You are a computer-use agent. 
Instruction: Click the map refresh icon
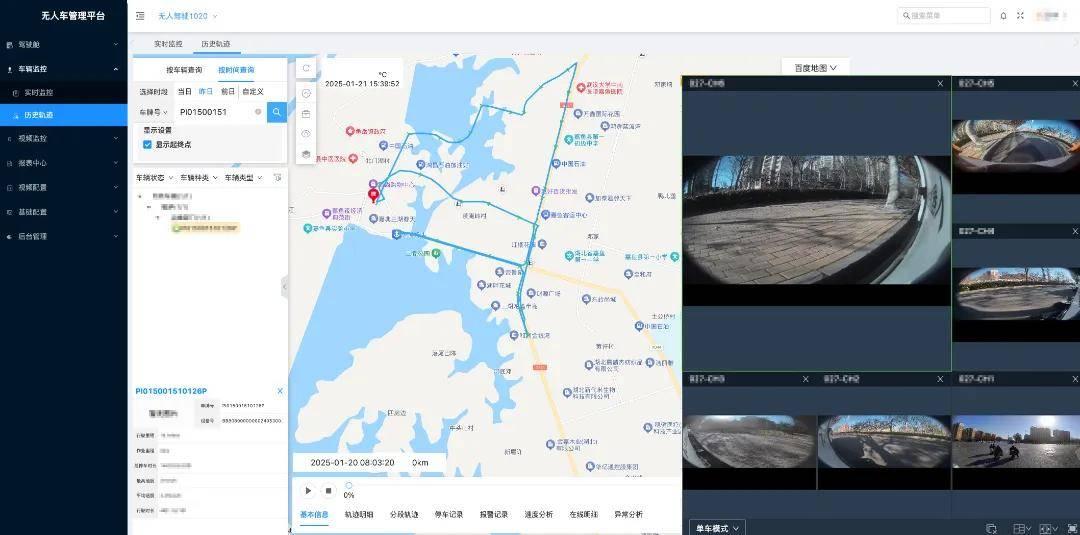tap(306, 69)
